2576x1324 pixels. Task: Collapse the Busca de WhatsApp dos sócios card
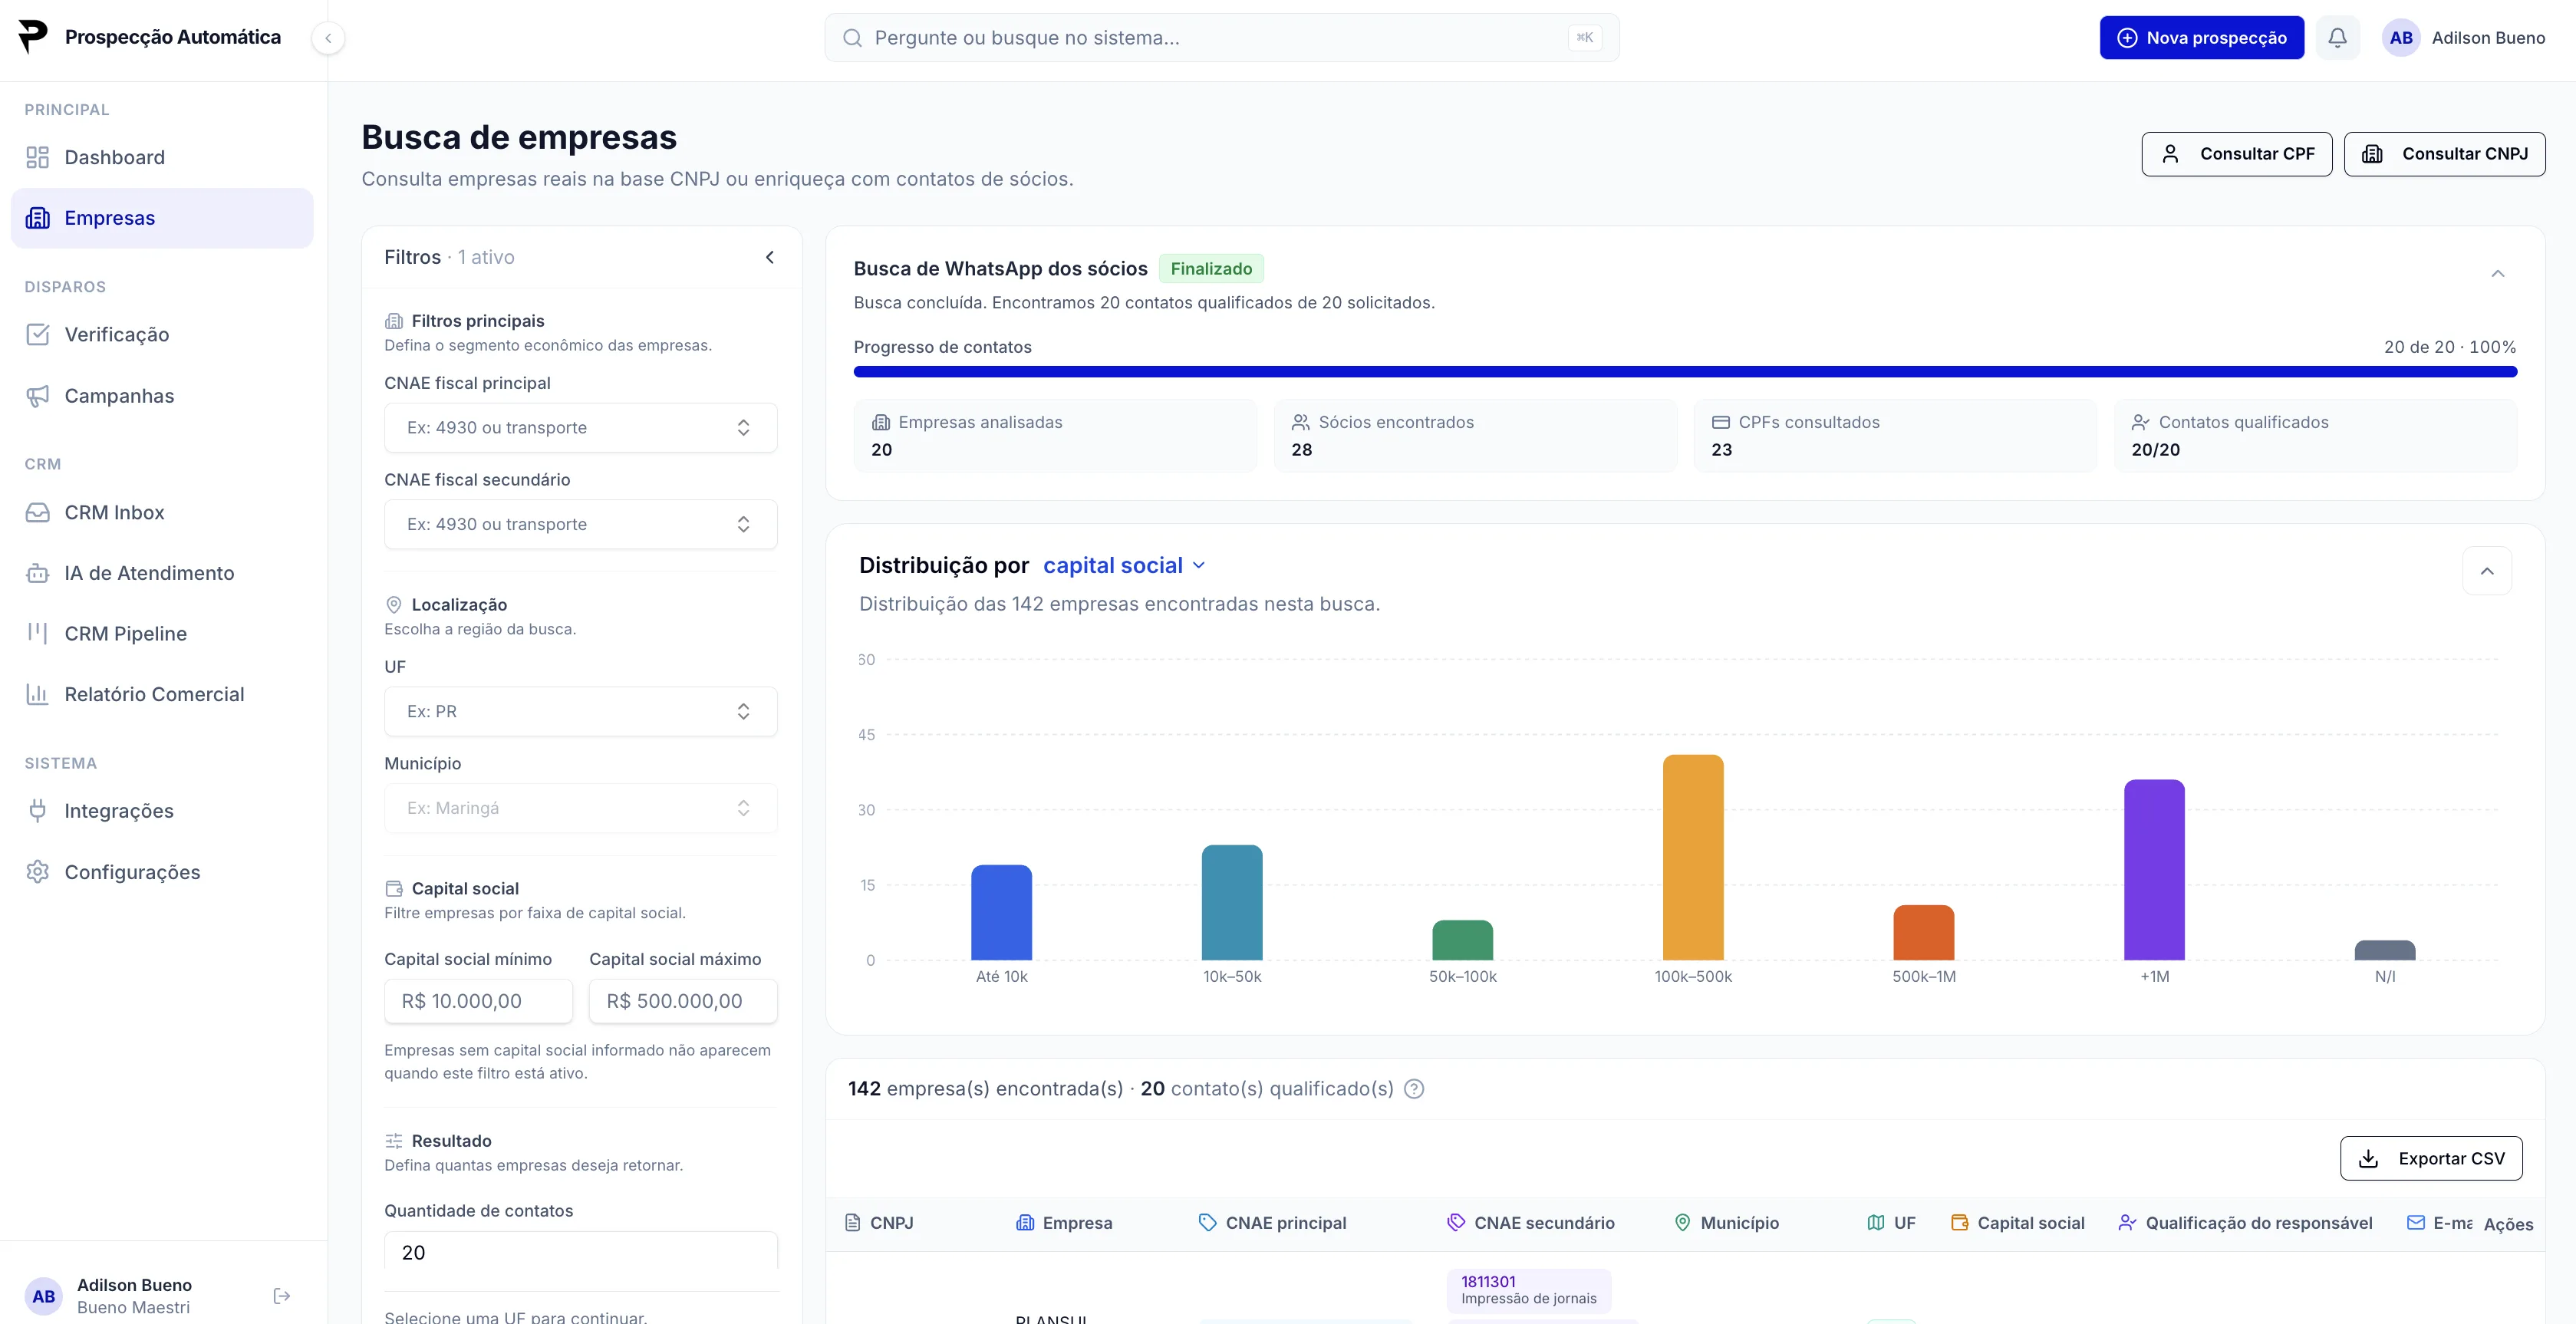pos(2498,273)
